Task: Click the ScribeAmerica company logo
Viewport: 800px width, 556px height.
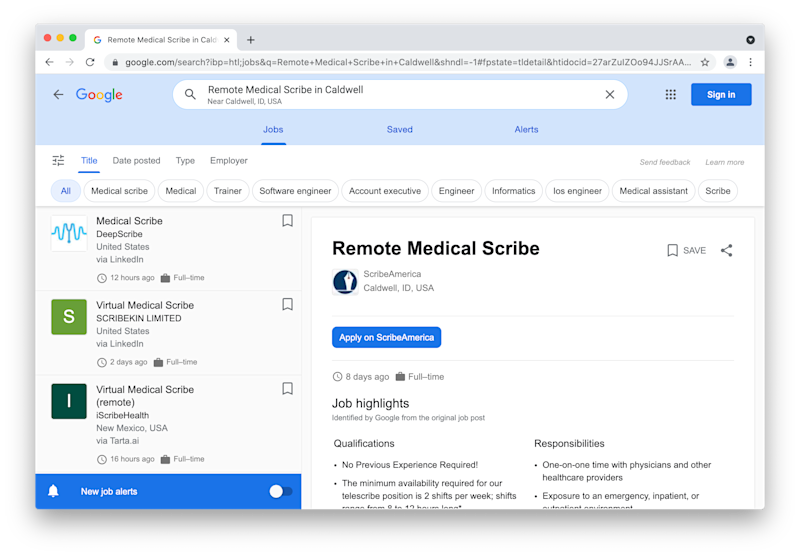Action: coord(345,282)
